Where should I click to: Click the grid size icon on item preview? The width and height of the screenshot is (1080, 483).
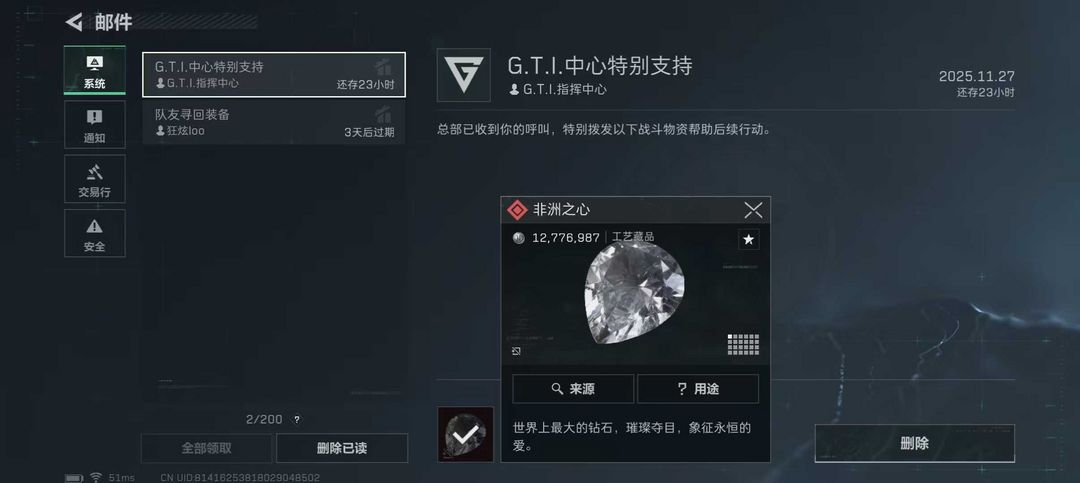pos(743,345)
